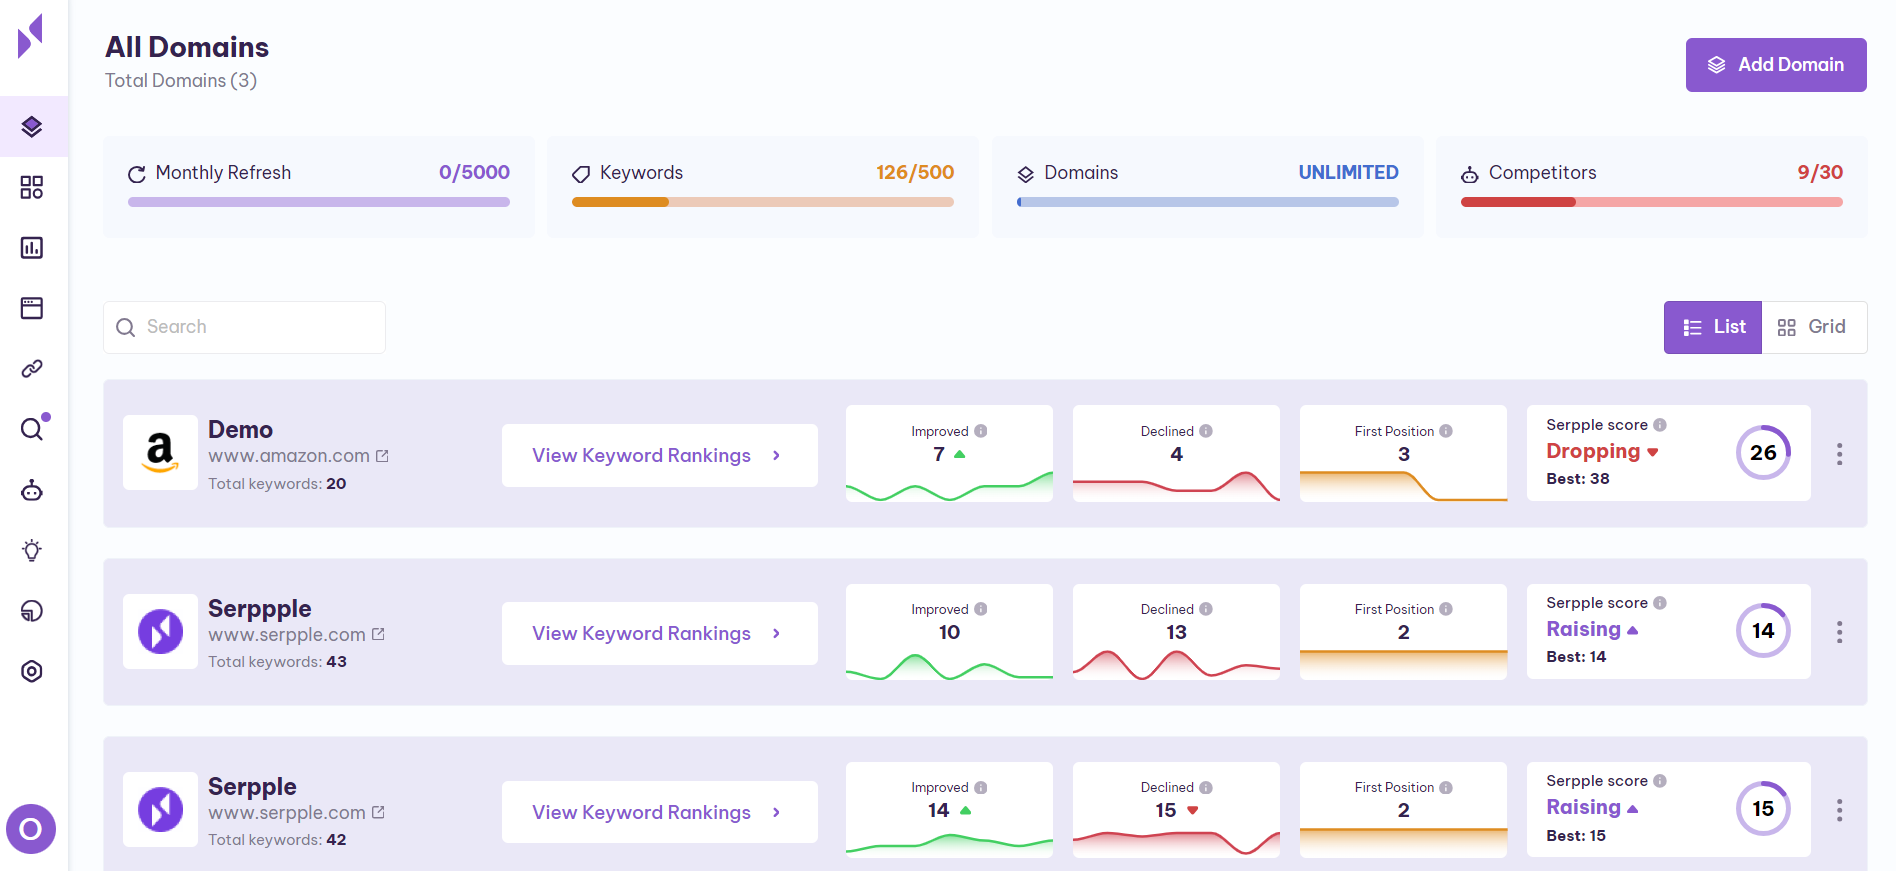Click the info icon next to Declined in the Demo row
The height and width of the screenshot is (871, 1896).
1206,431
